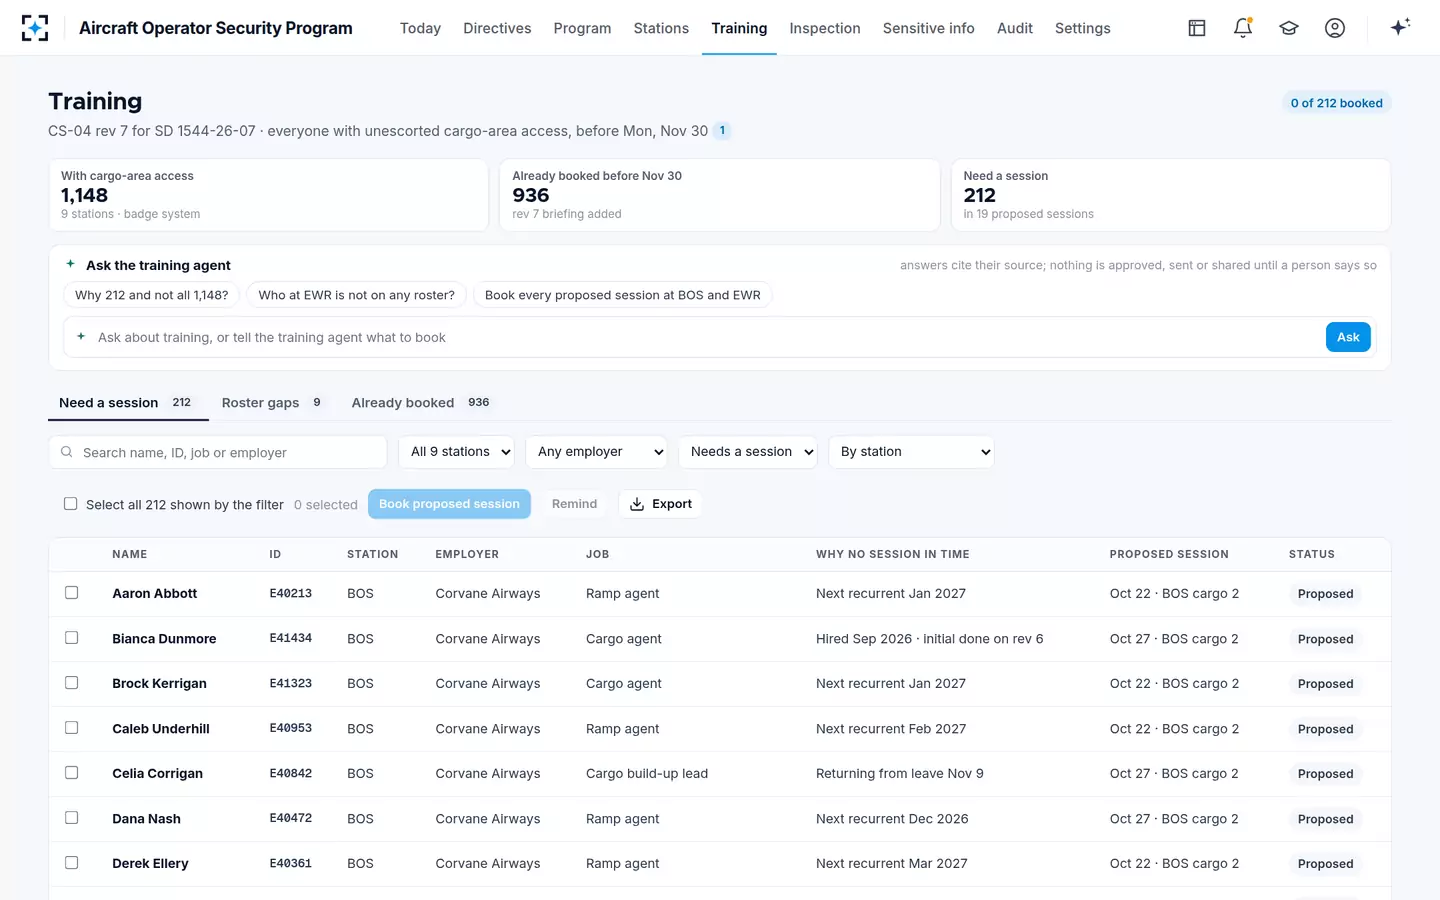Choose 'Book every proposed session at BOS and EWR'
Screen dimensions: 1440x900
(623, 295)
